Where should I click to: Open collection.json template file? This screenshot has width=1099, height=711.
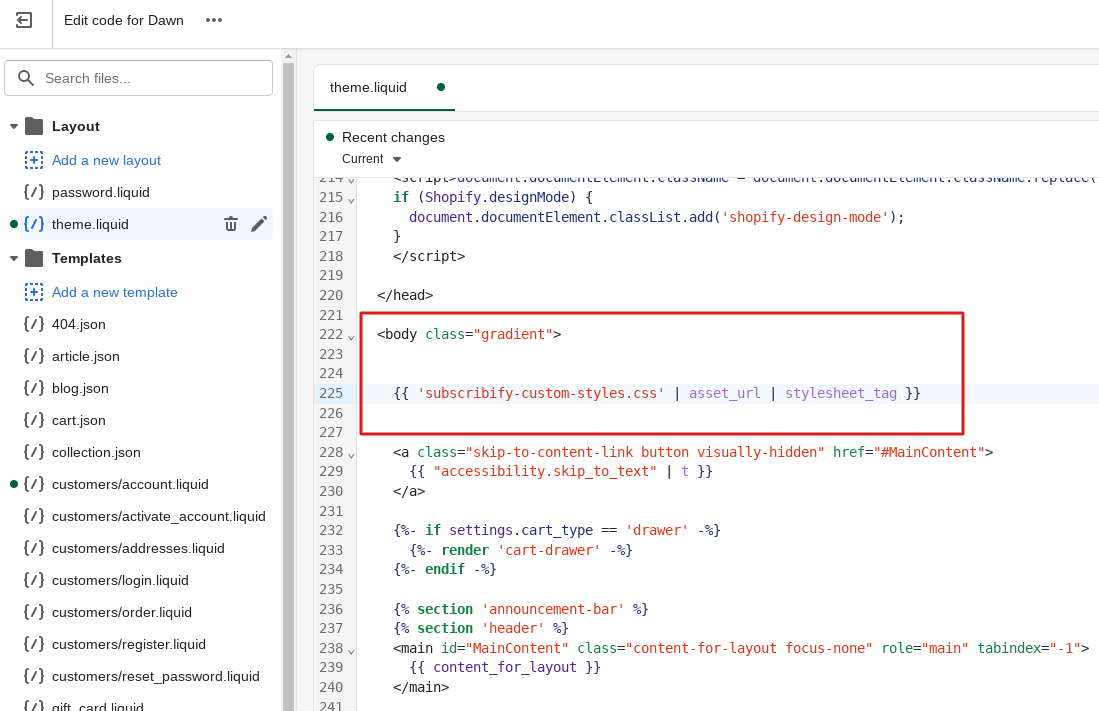point(96,452)
